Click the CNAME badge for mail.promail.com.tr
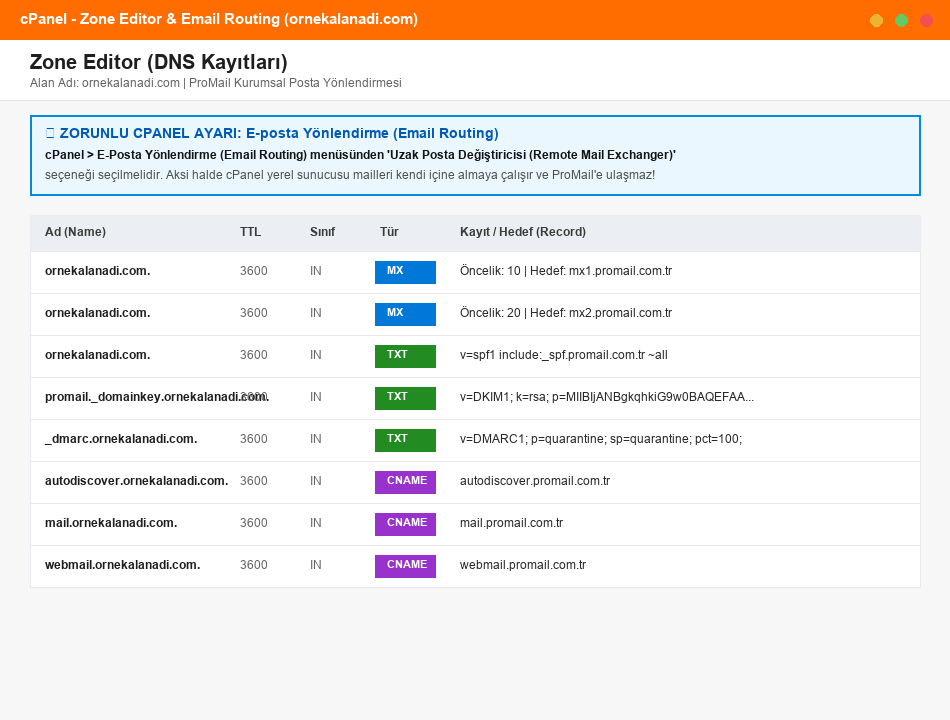Viewport: 950px width, 720px height. [x=405, y=524]
